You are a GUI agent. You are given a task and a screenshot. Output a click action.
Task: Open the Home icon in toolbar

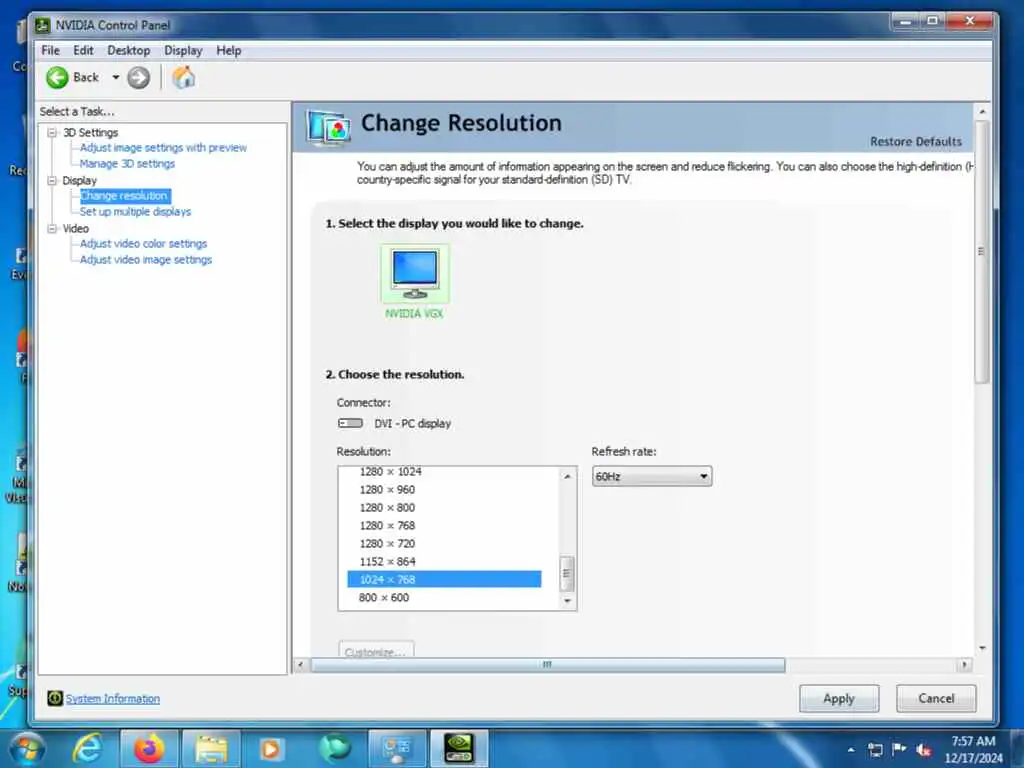184,77
